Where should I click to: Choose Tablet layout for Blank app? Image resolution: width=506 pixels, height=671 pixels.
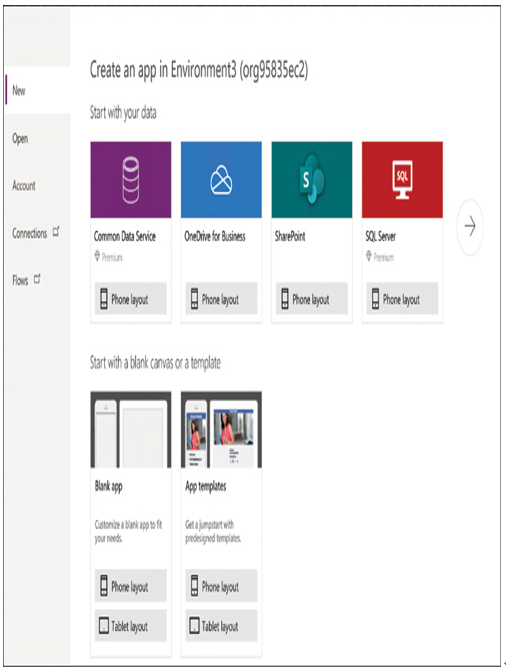click(131, 626)
